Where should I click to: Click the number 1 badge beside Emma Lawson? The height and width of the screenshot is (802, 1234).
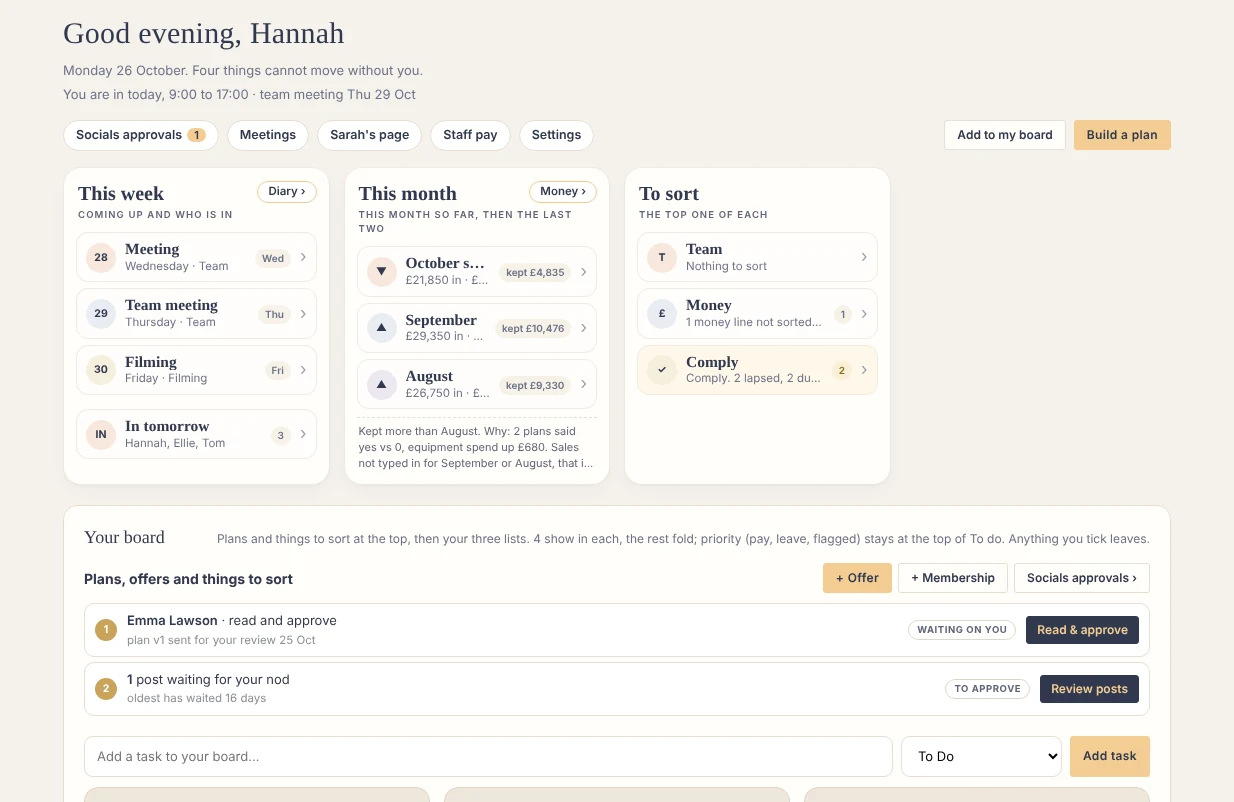(106, 630)
